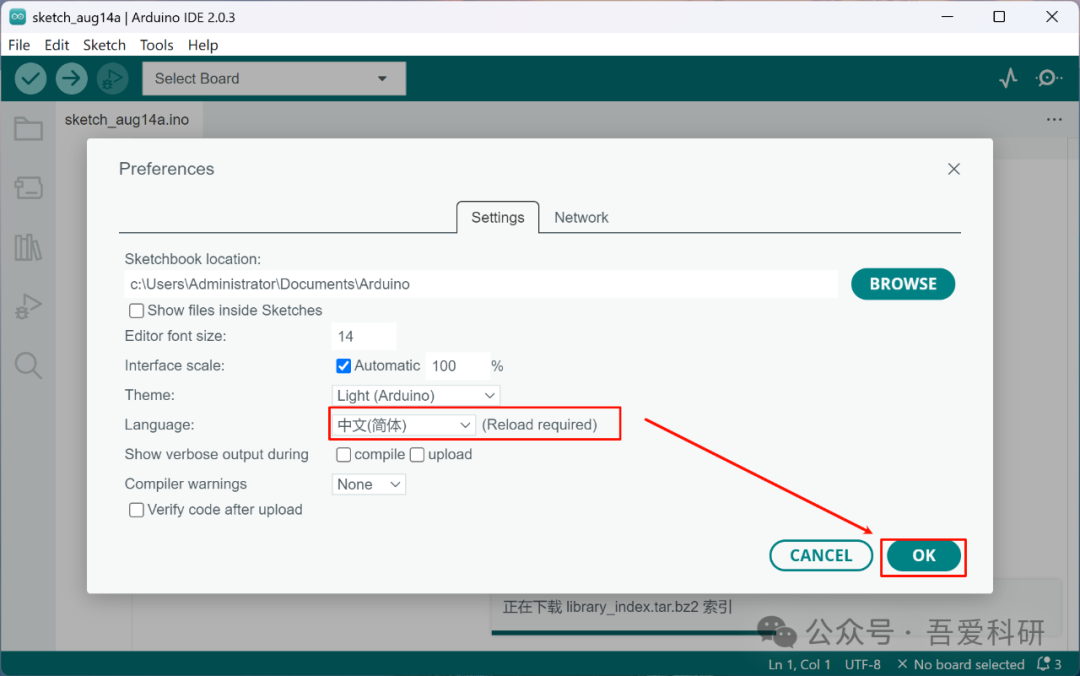Open the Boards Manager sidebar icon

click(x=28, y=188)
